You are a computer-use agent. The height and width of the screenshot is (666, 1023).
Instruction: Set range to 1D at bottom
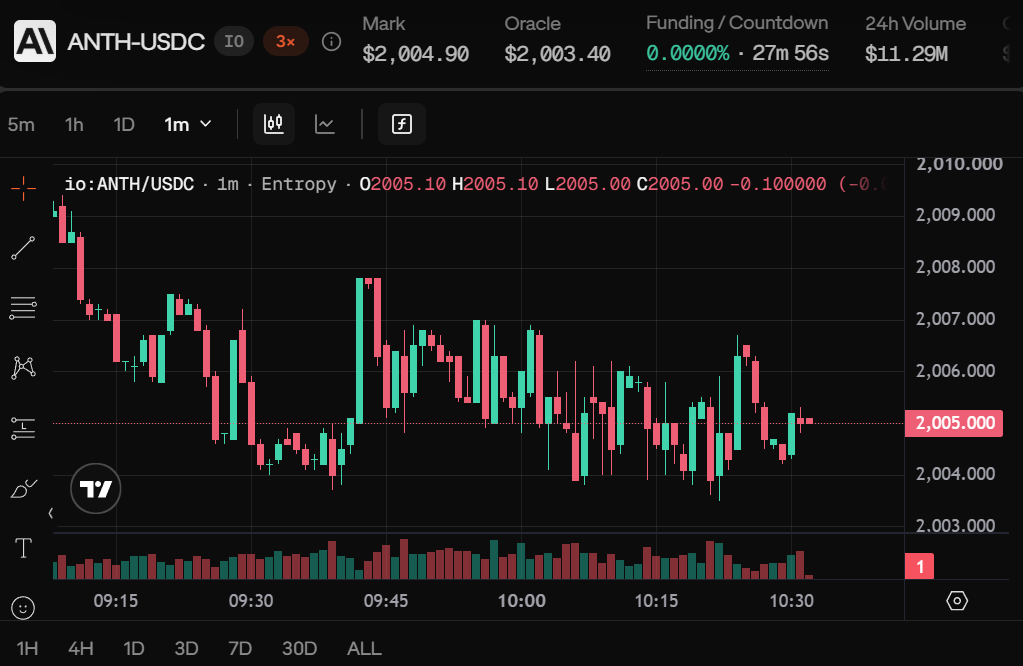134,648
